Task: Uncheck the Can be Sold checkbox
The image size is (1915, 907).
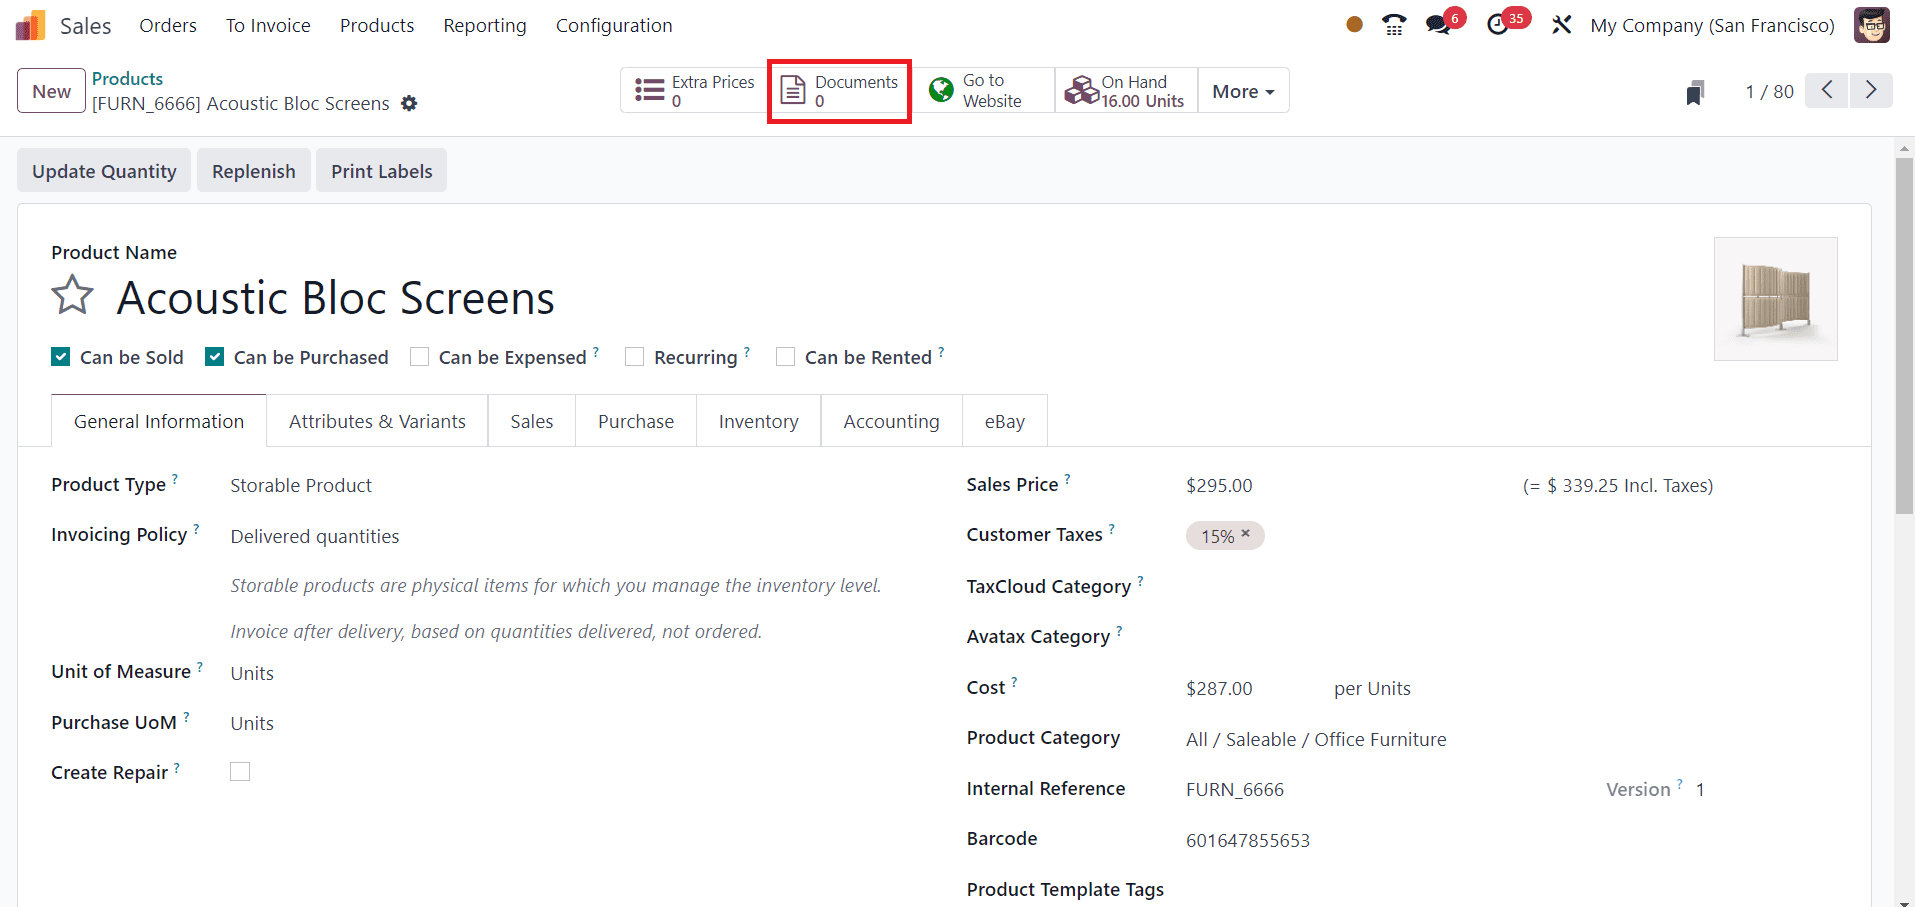Action: point(61,357)
